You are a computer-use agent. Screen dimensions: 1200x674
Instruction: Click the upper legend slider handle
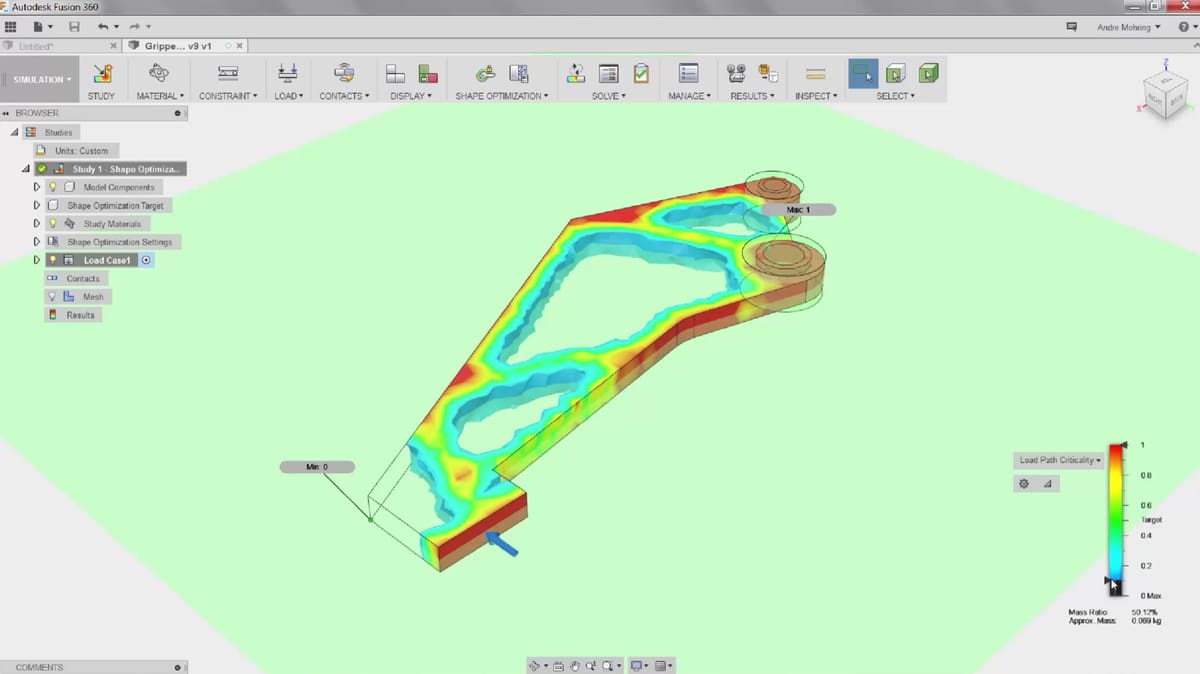click(x=1124, y=444)
